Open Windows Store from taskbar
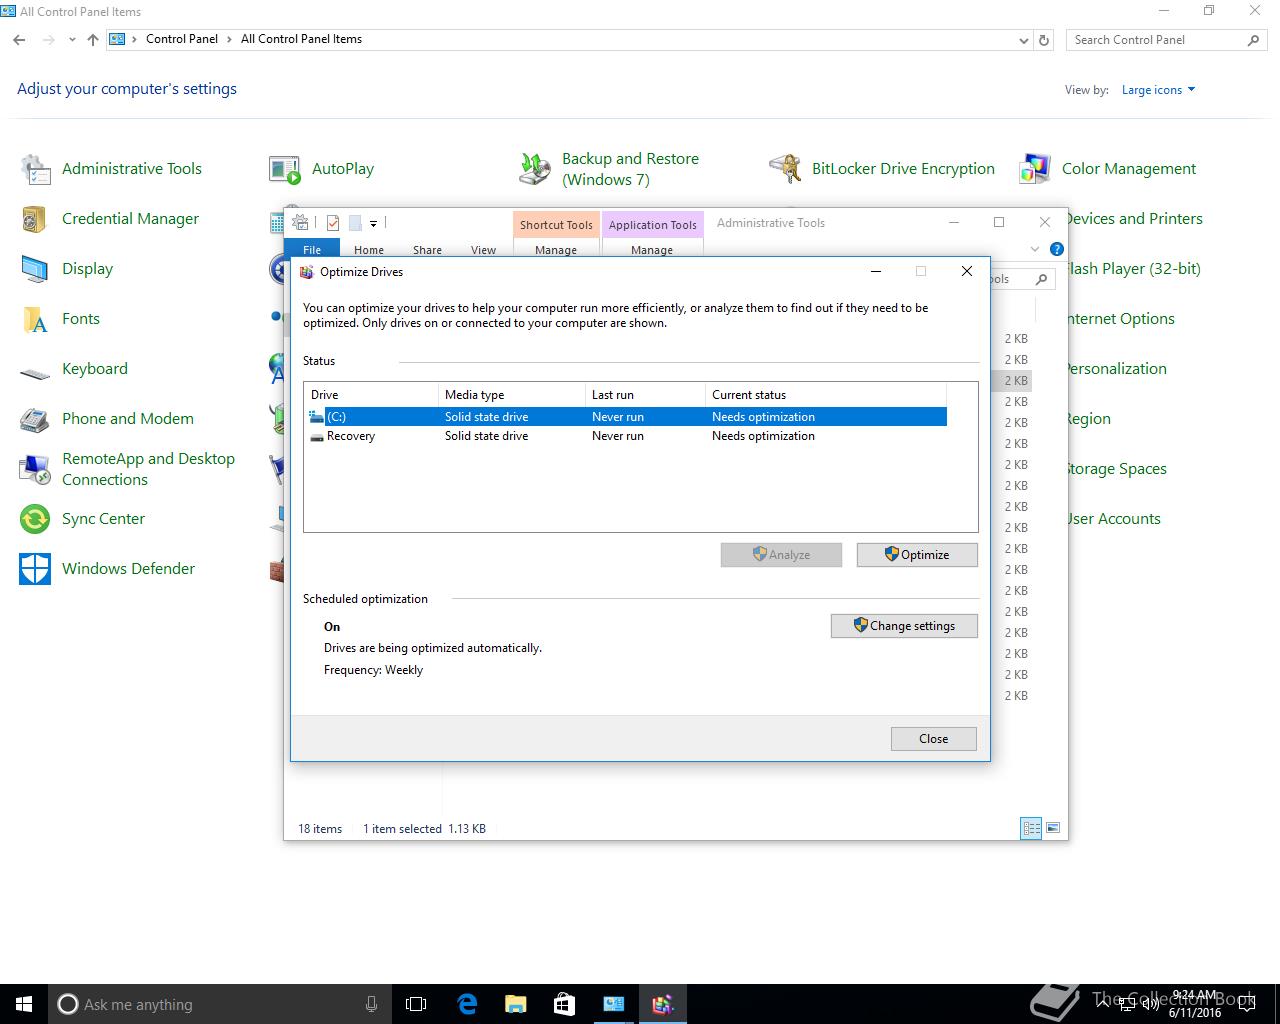1280x1024 pixels. [564, 1004]
